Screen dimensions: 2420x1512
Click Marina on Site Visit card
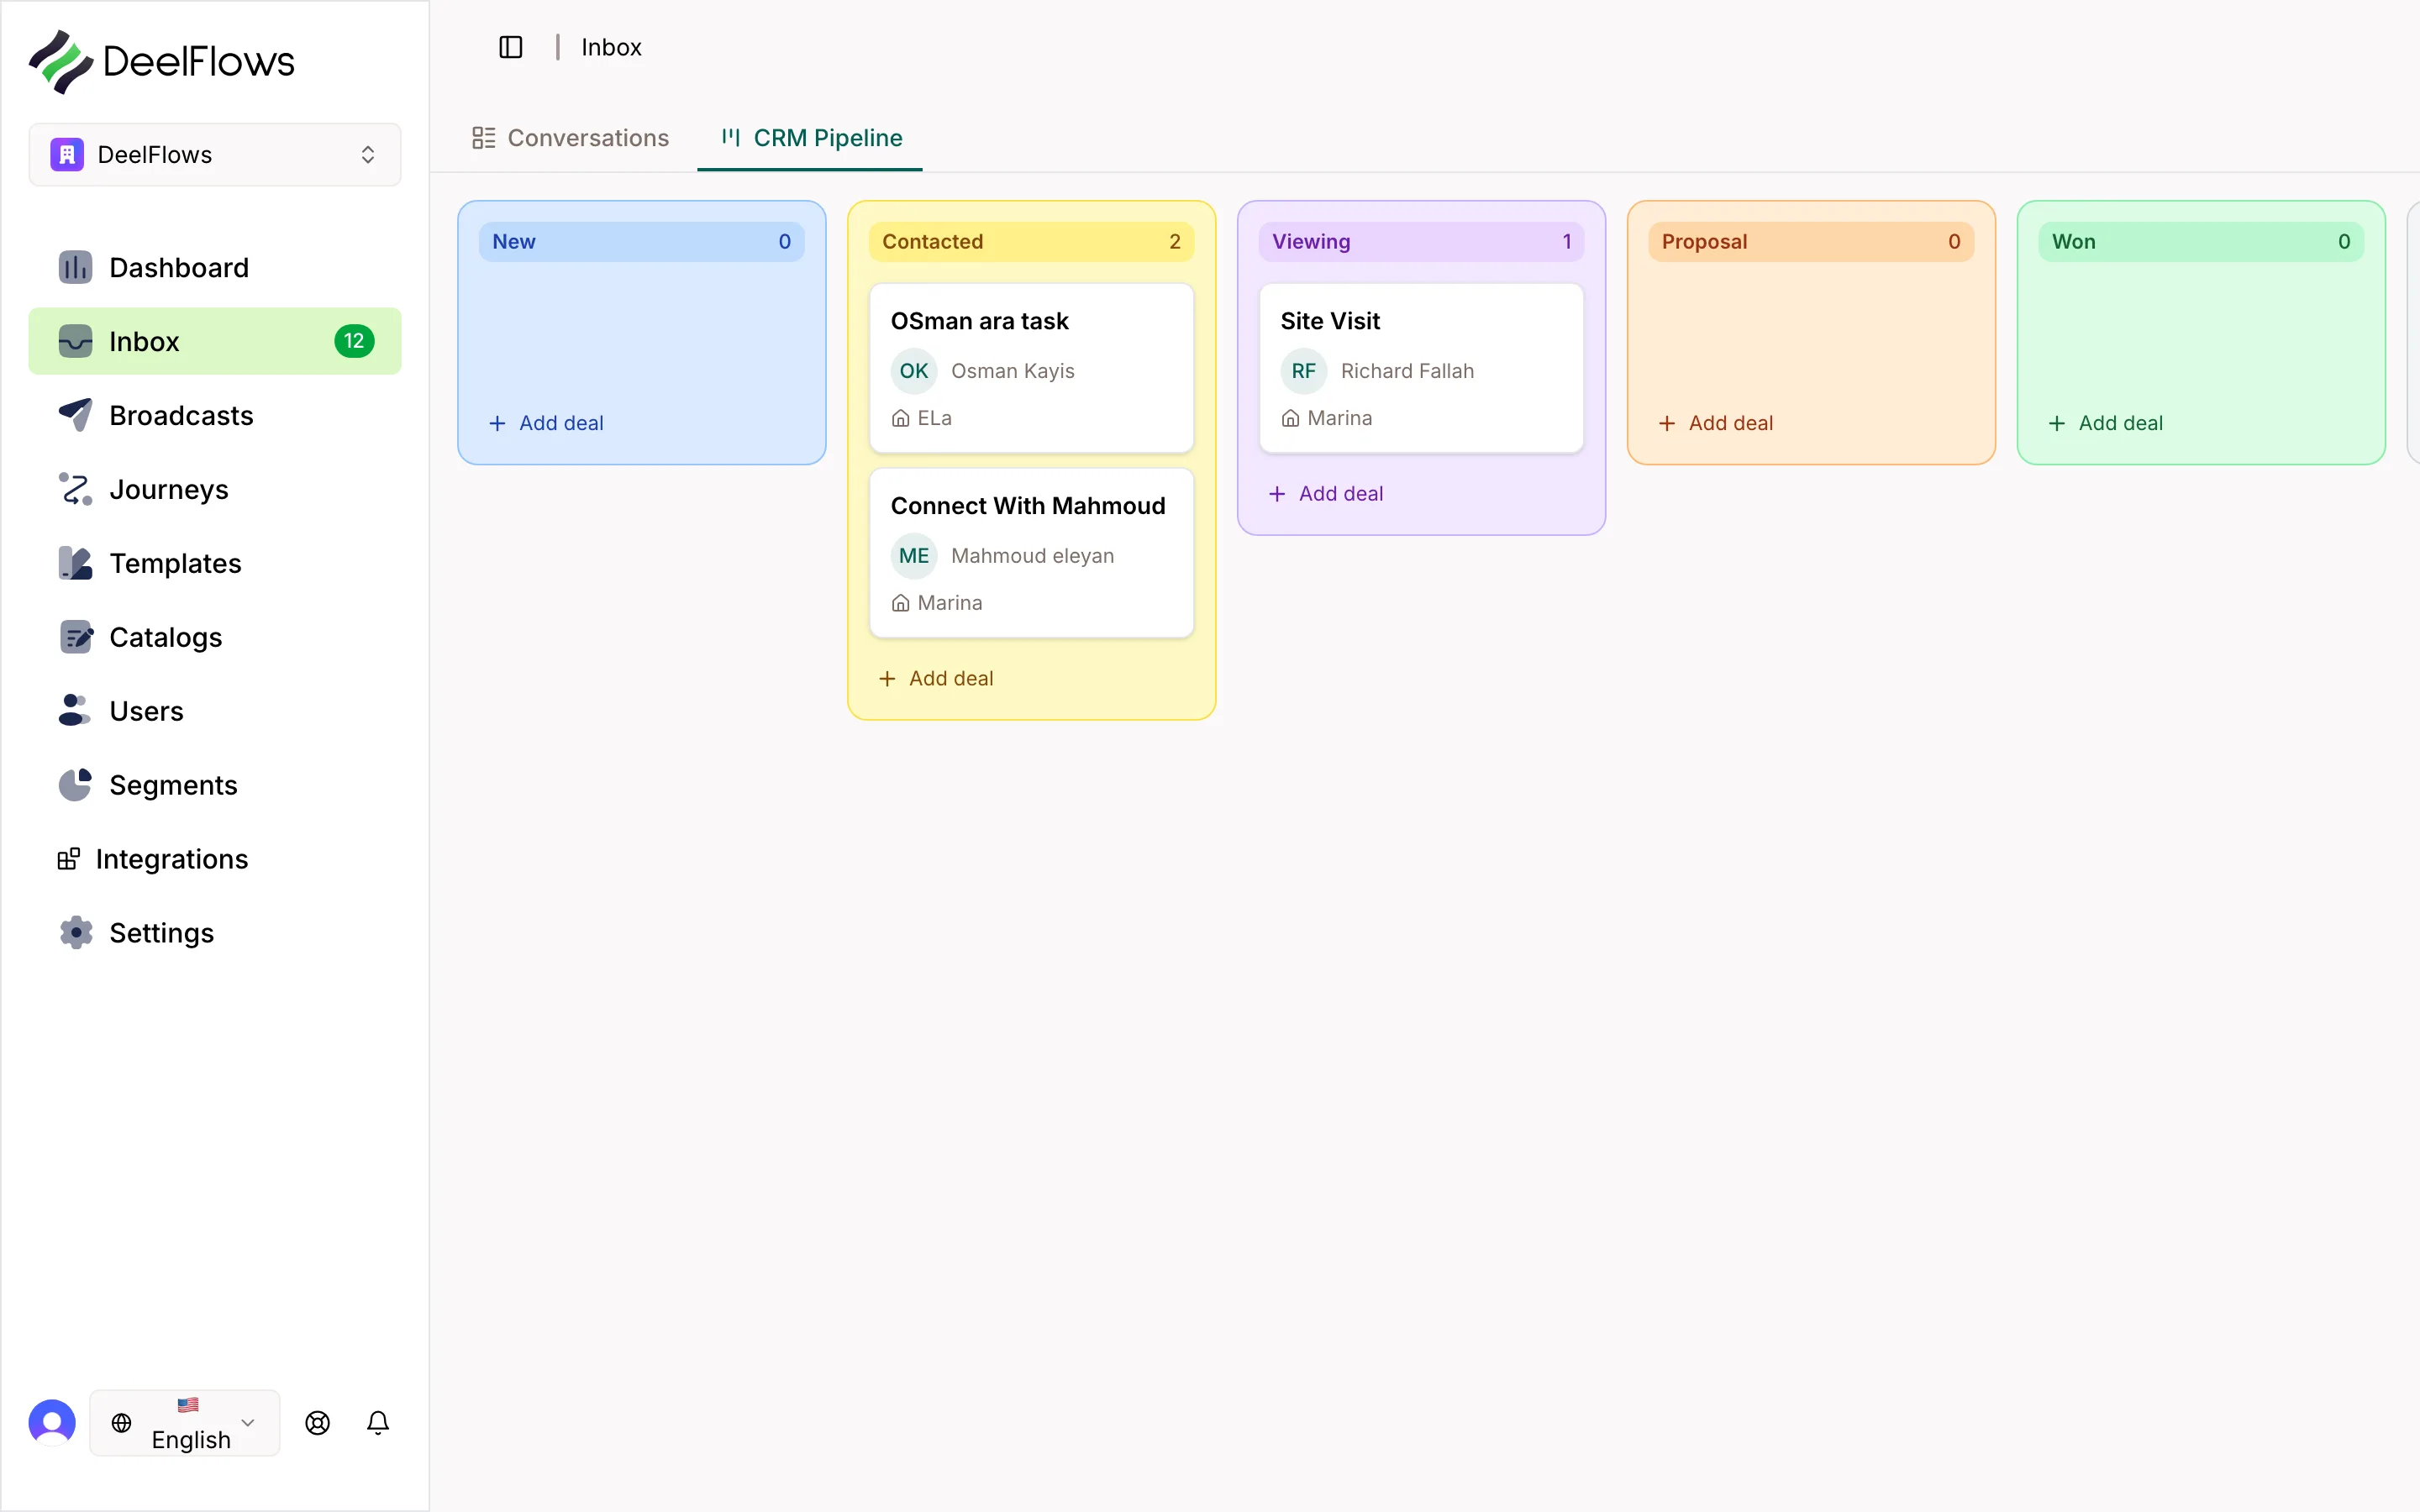click(x=1340, y=418)
